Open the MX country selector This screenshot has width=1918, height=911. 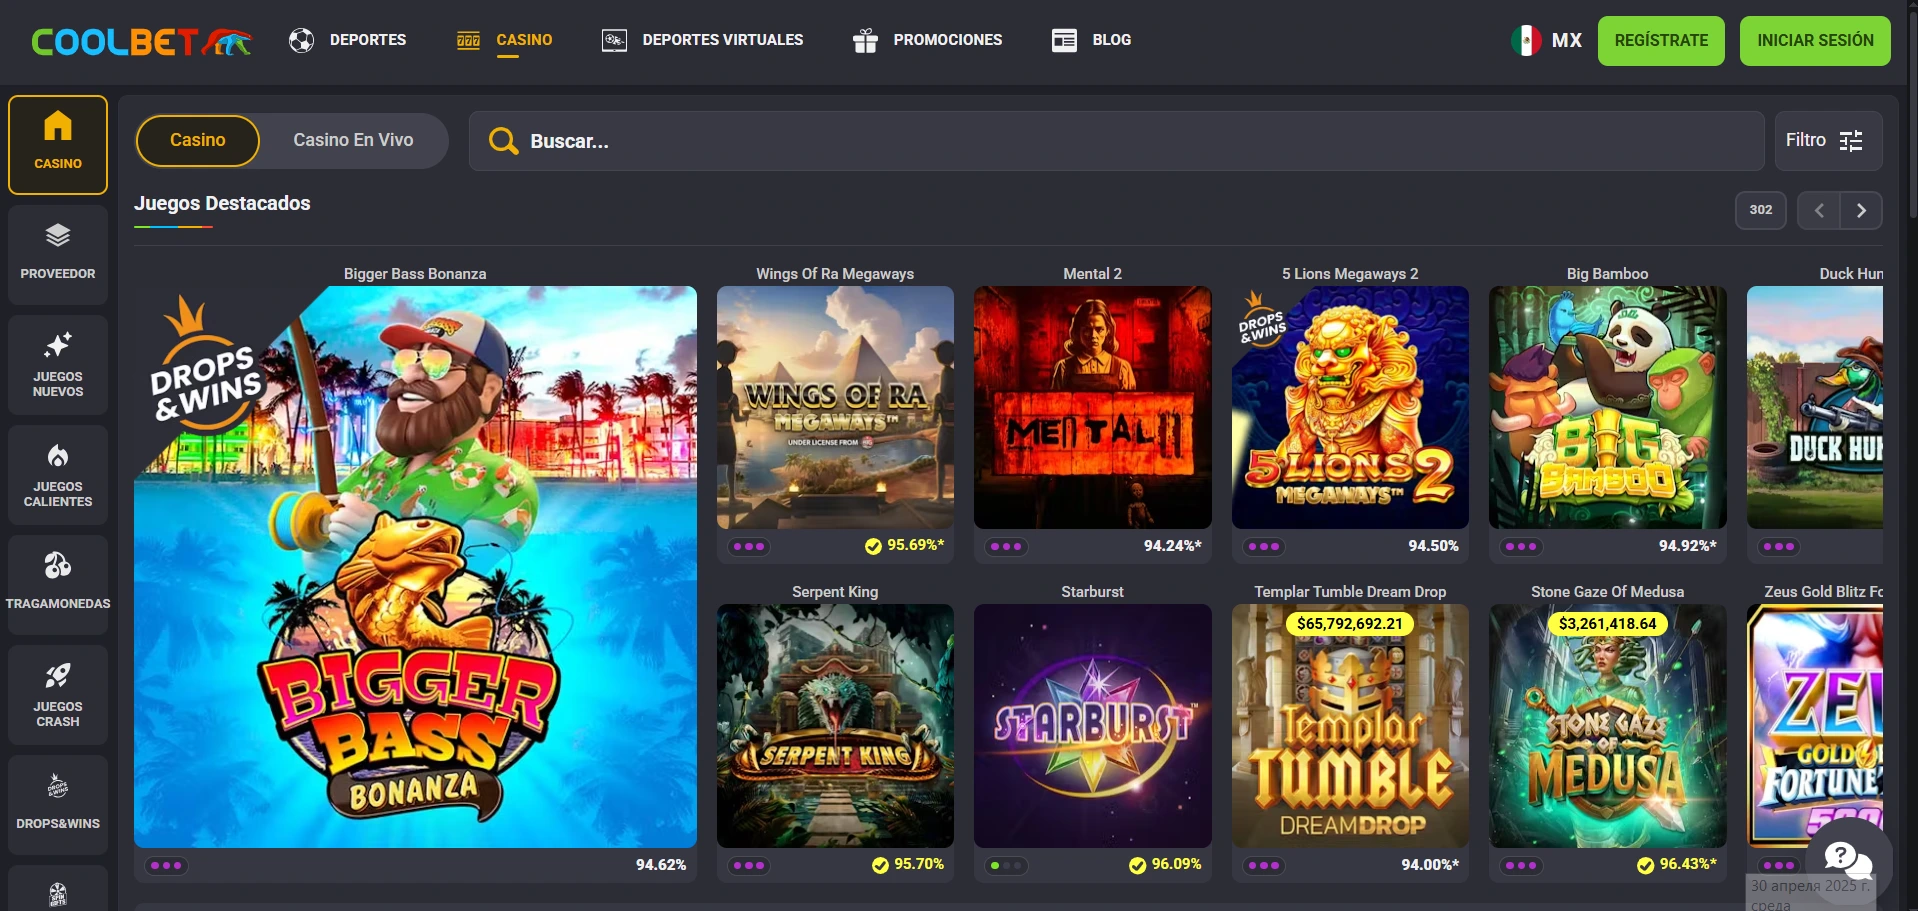(1547, 40)
